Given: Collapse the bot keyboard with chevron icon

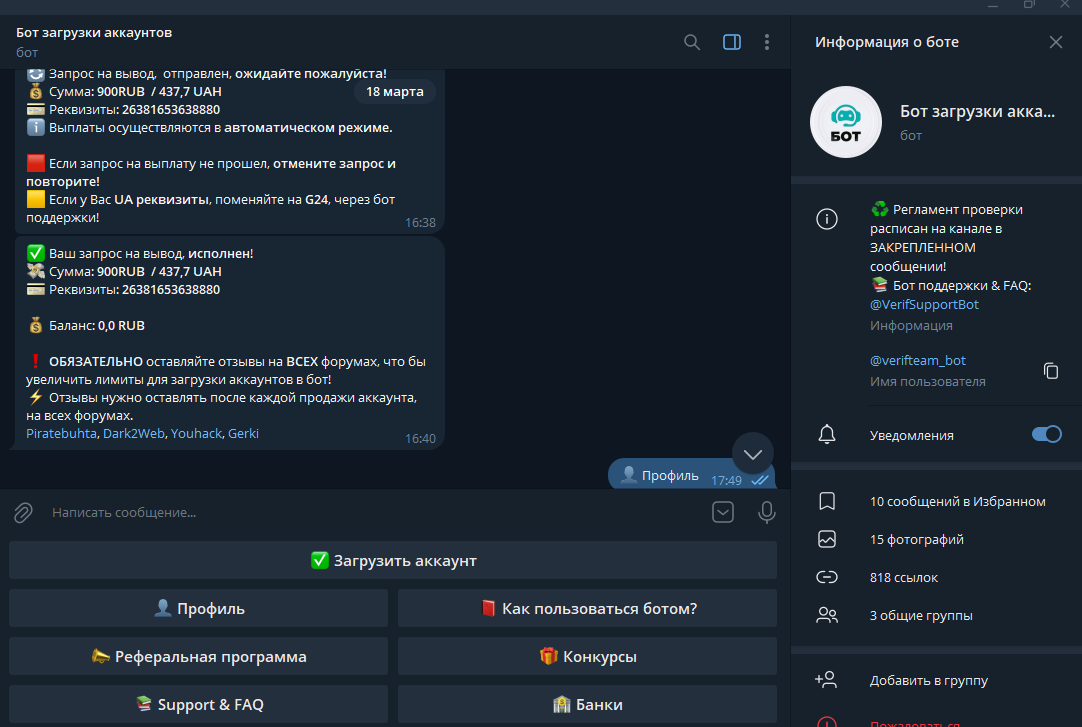Looking at the screenshot, I should pyautogui.click(x=723, y=513).
